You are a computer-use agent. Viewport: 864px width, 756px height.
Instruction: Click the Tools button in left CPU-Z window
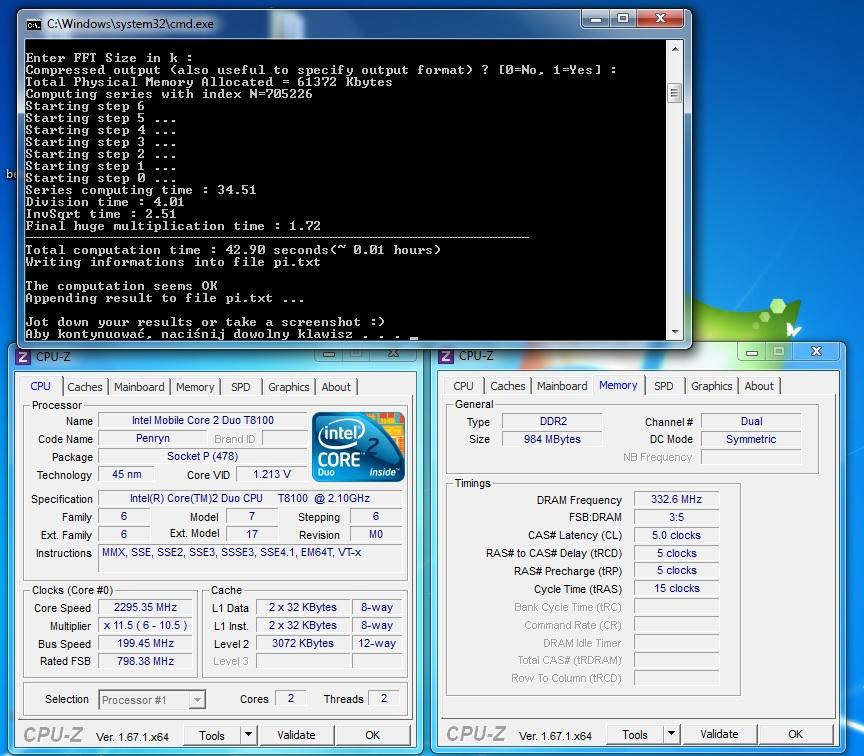212,735
